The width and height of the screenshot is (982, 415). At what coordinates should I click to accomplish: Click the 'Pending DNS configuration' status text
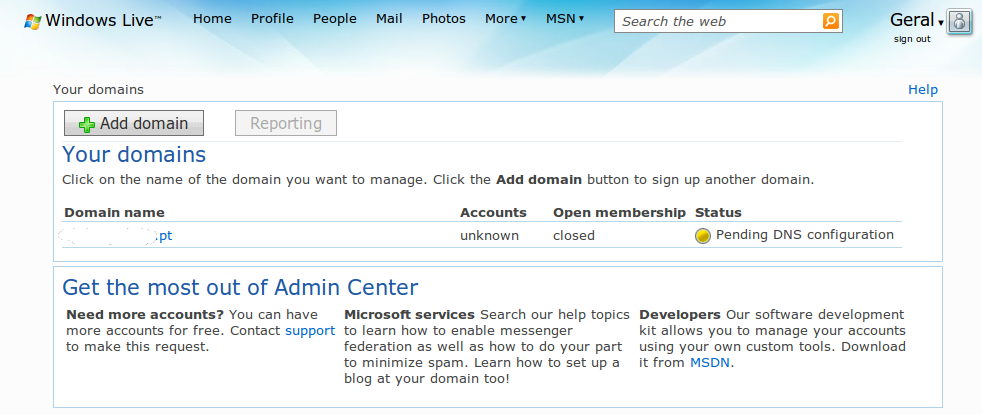click(x=805, y=235)
